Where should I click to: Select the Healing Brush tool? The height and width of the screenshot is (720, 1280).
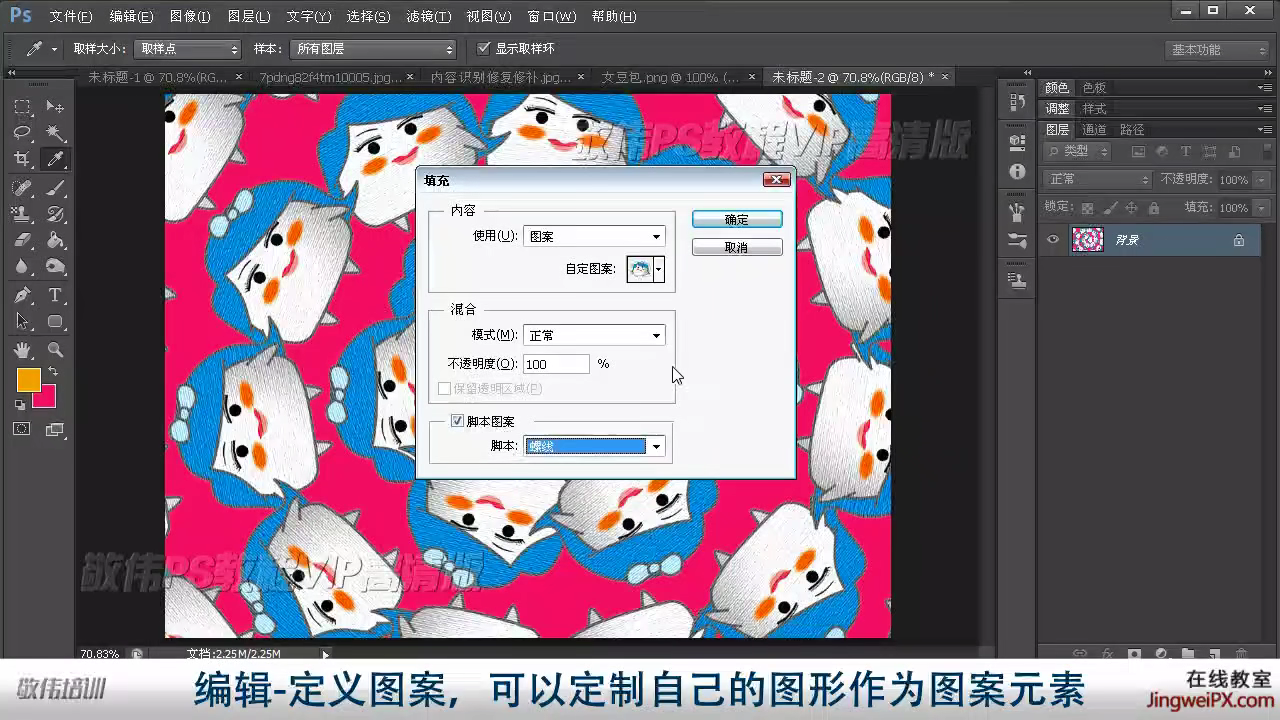point(22,187)
